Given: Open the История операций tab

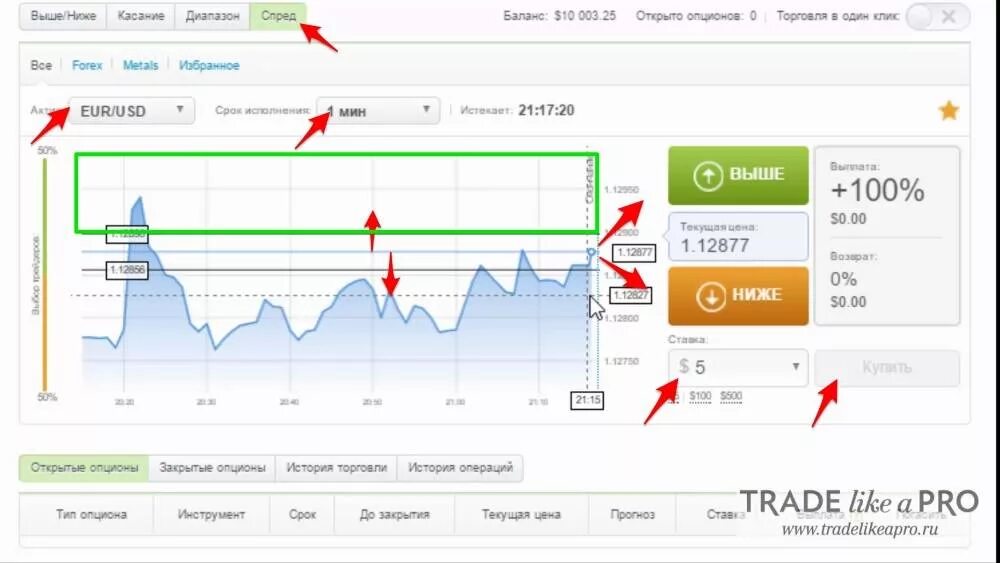Looking at the screenshot, I should (460, 467).
